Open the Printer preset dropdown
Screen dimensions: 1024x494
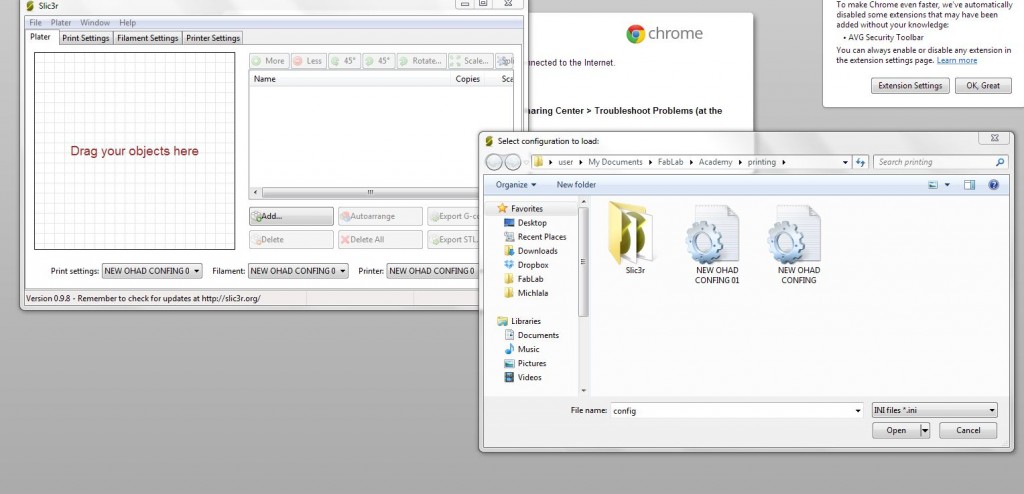coord(432,271)
